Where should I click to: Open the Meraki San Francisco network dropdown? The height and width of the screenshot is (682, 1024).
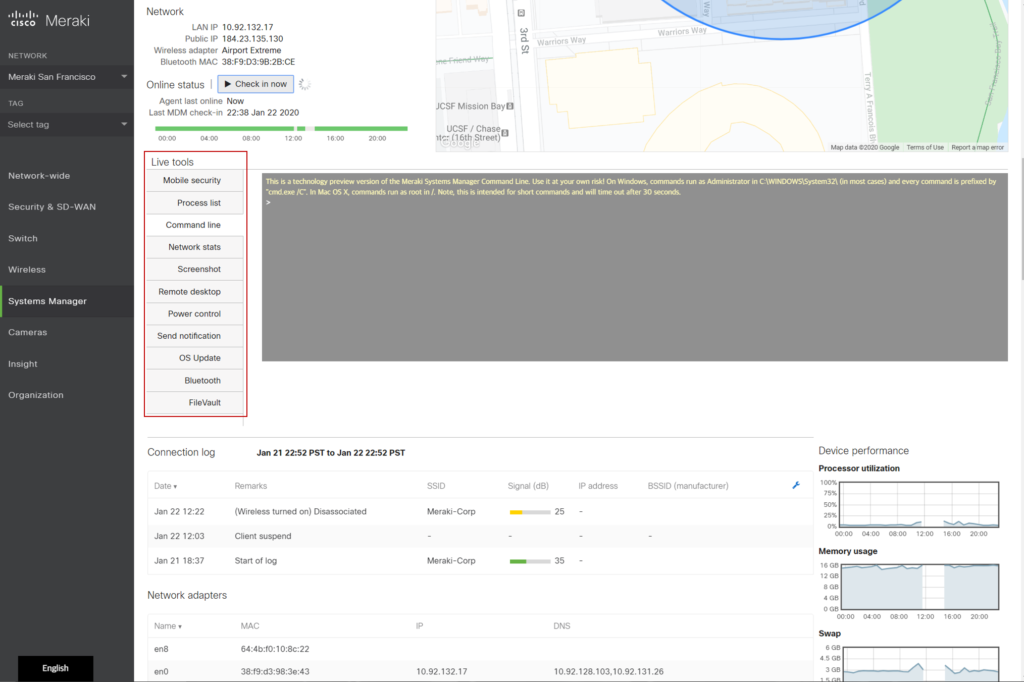pos(67,76)
